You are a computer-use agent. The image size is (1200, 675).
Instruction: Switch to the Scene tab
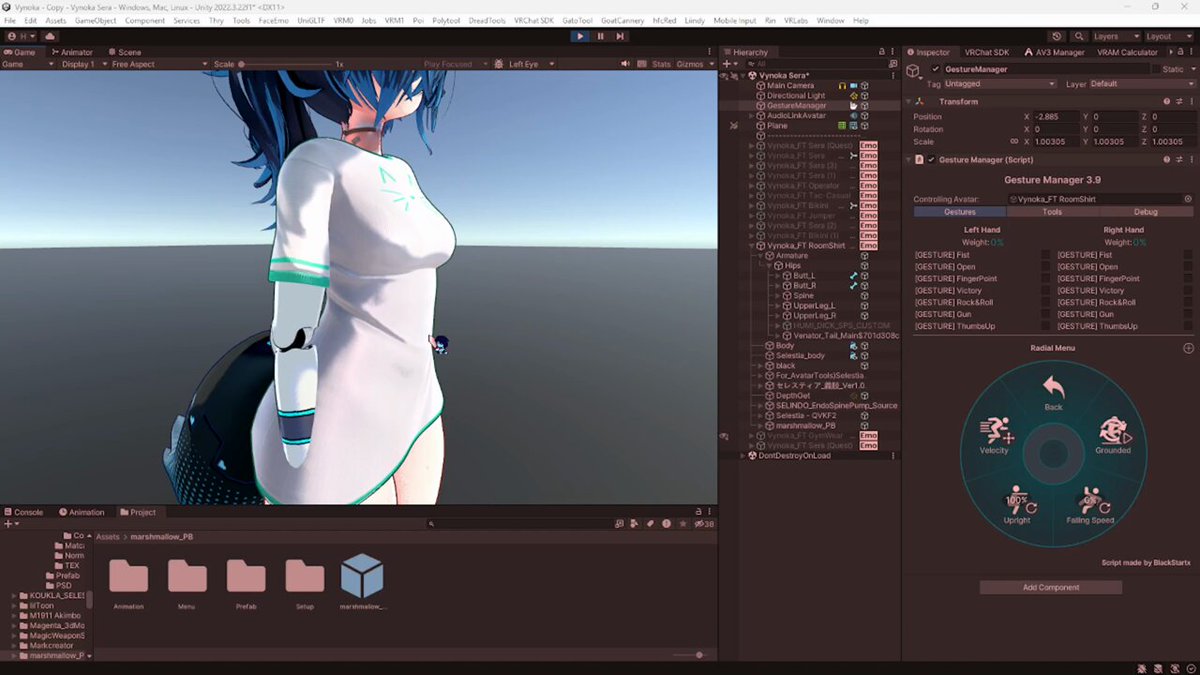tap(125, 52)
